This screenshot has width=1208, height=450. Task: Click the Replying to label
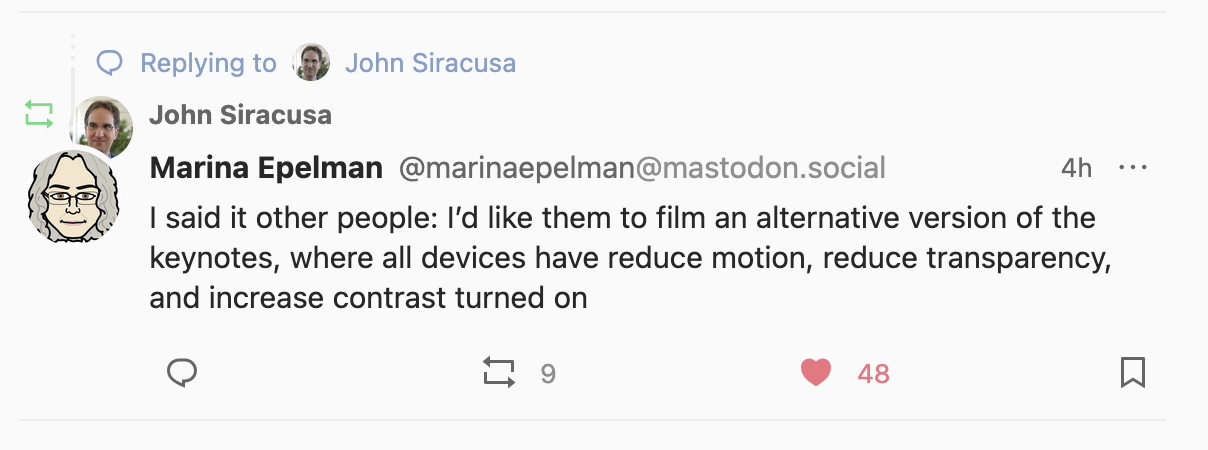(208, 64)
